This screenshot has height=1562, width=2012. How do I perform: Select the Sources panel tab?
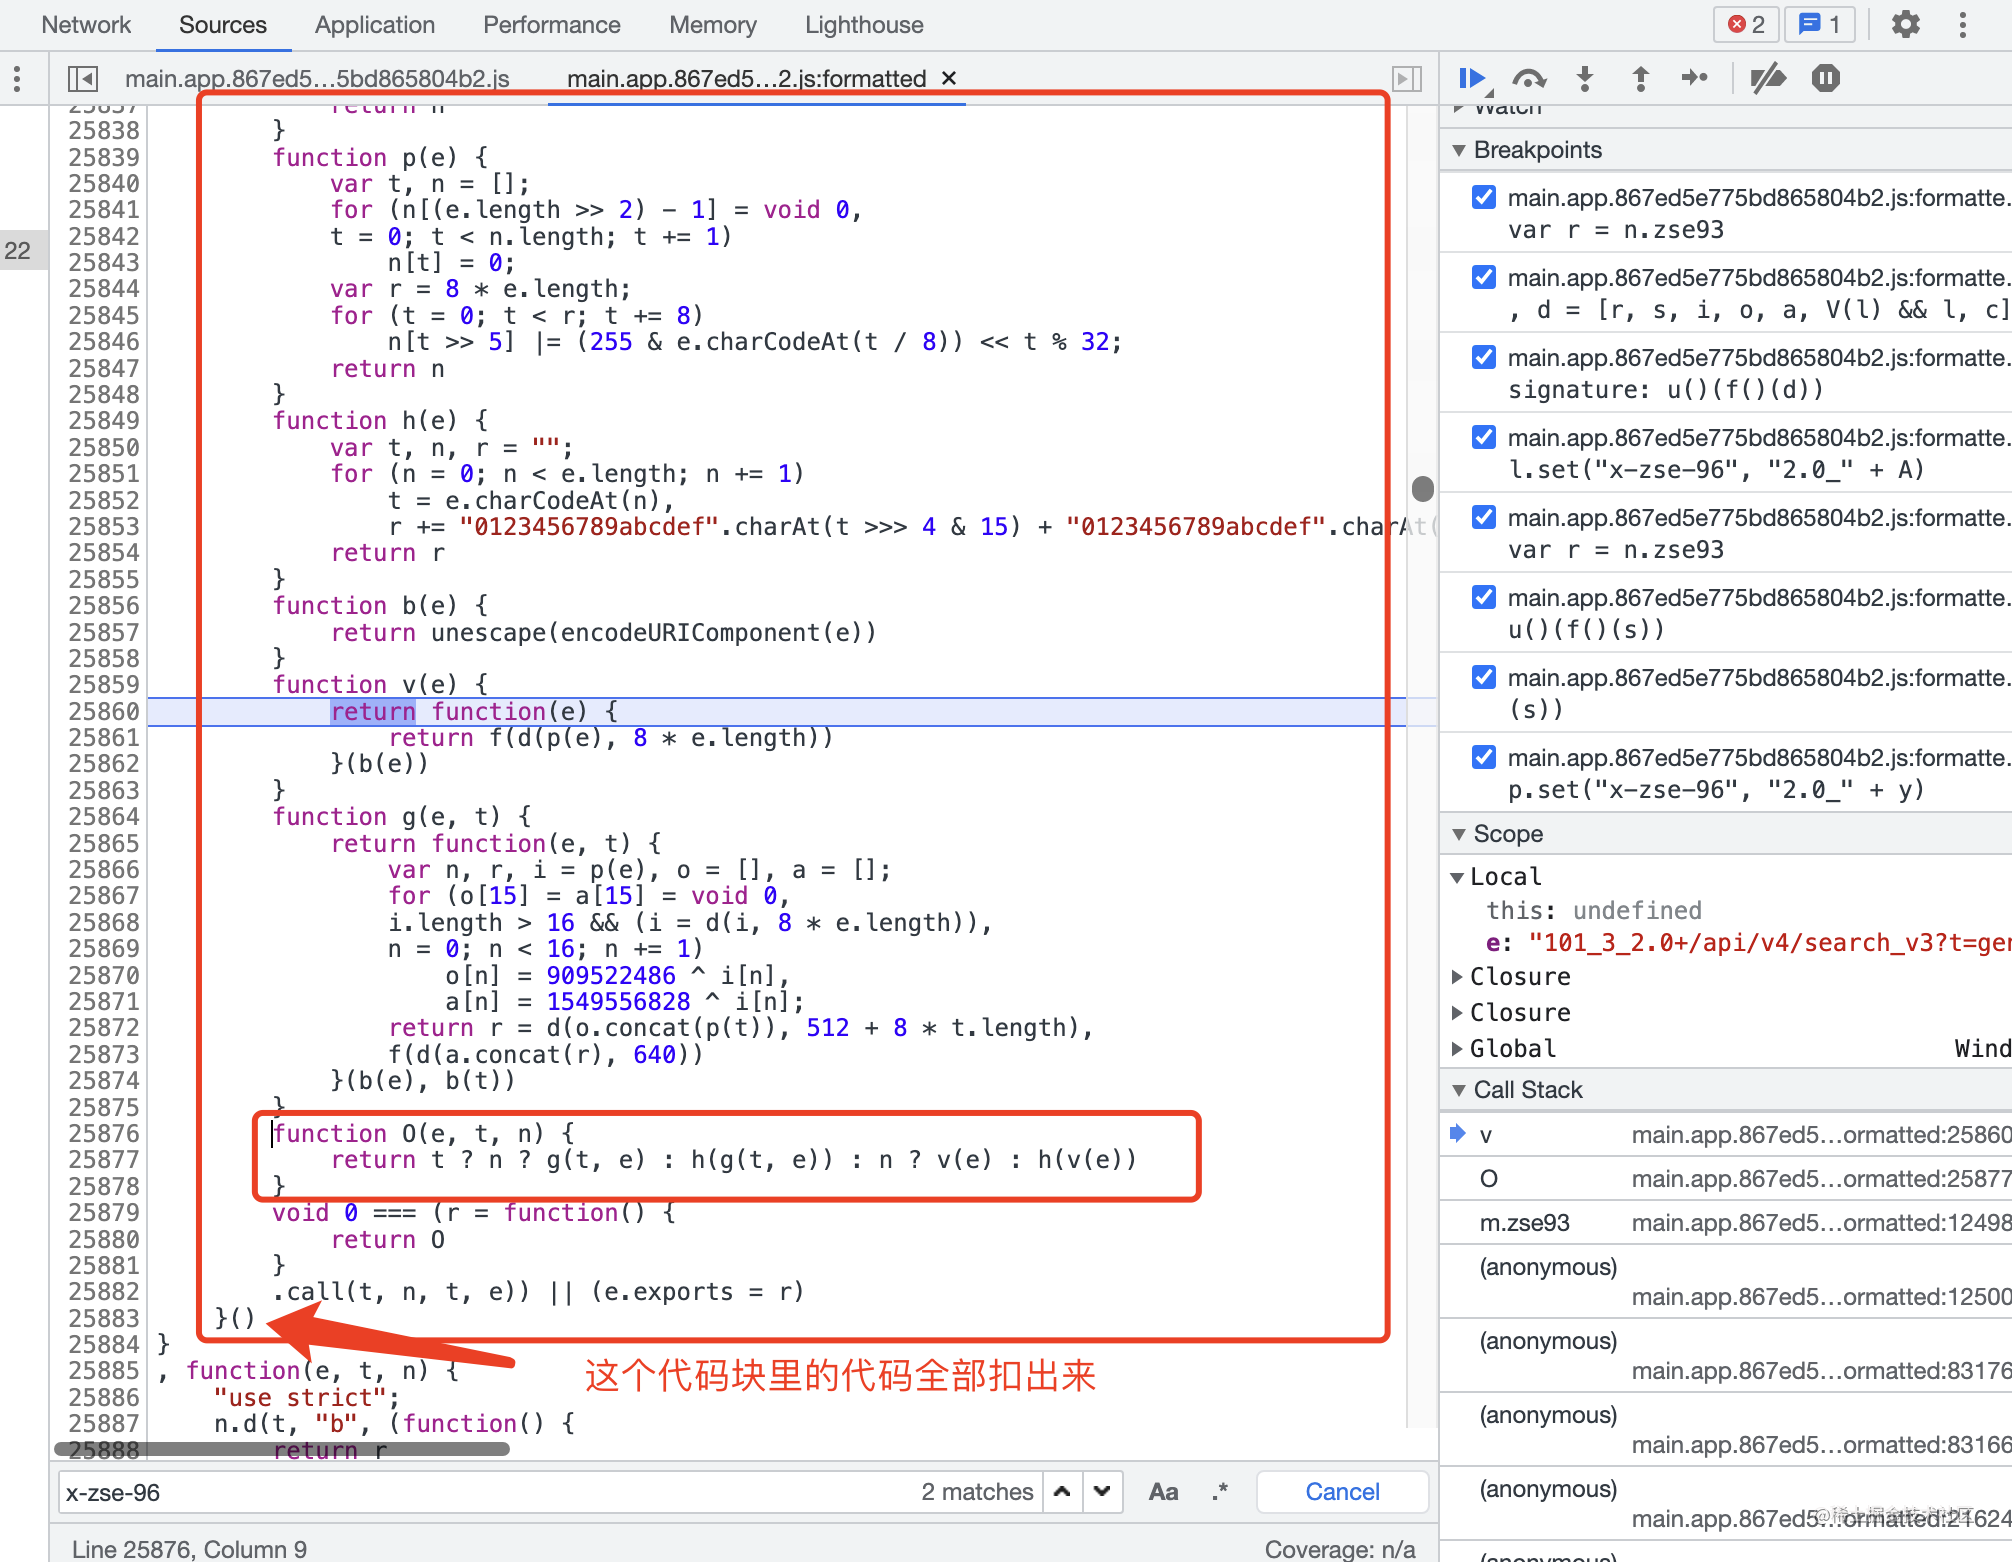[223, 24]
